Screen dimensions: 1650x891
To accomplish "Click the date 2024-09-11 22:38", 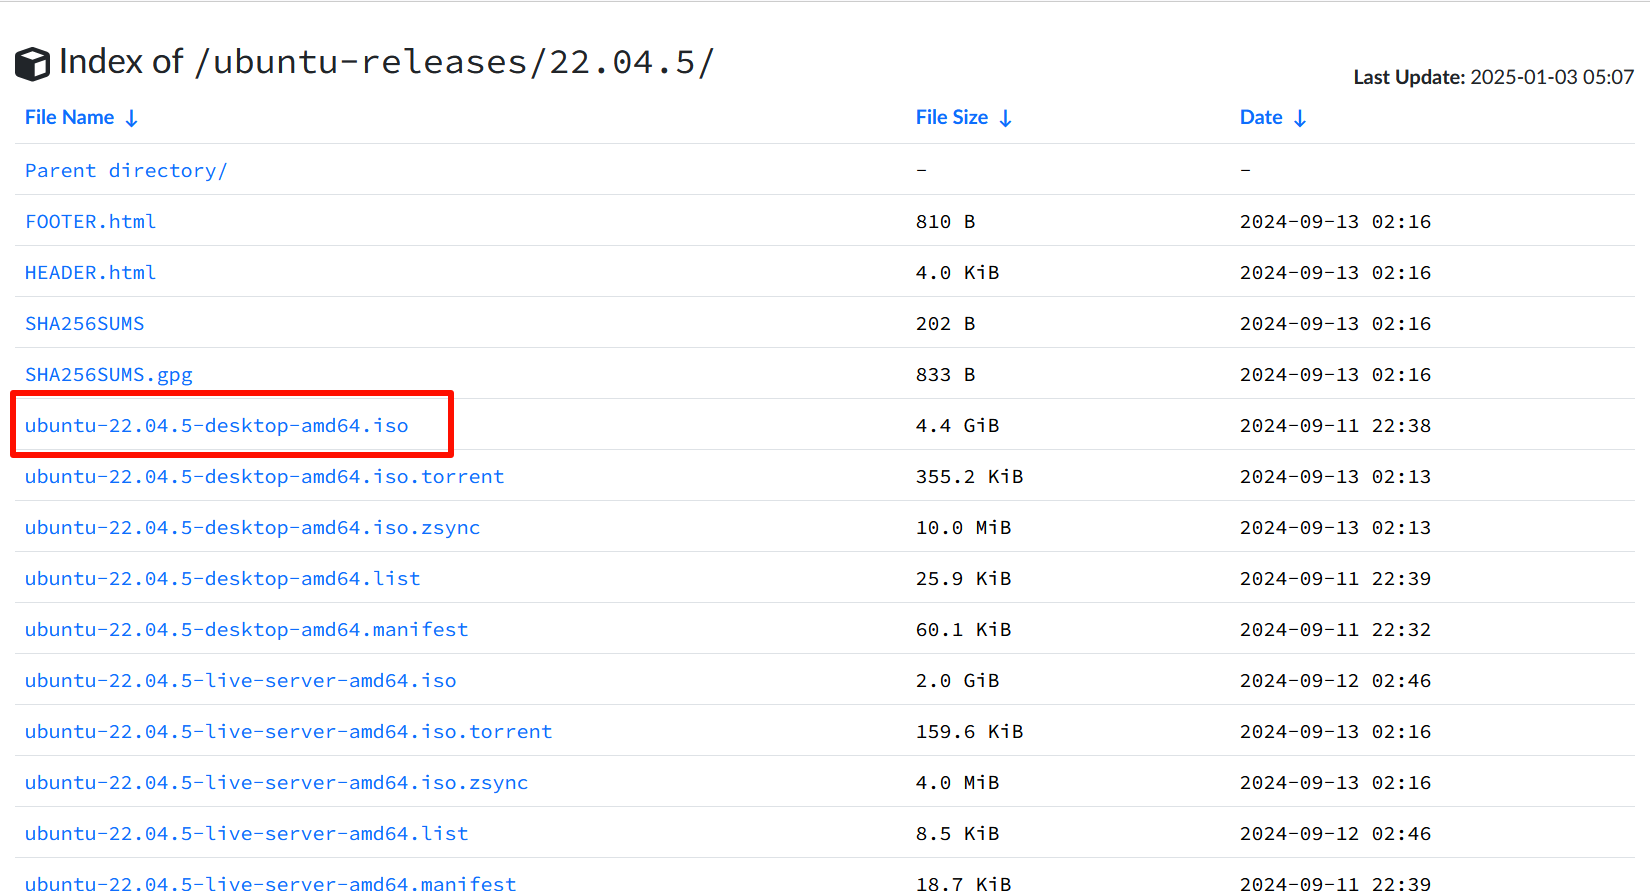I will point(1336,425).
